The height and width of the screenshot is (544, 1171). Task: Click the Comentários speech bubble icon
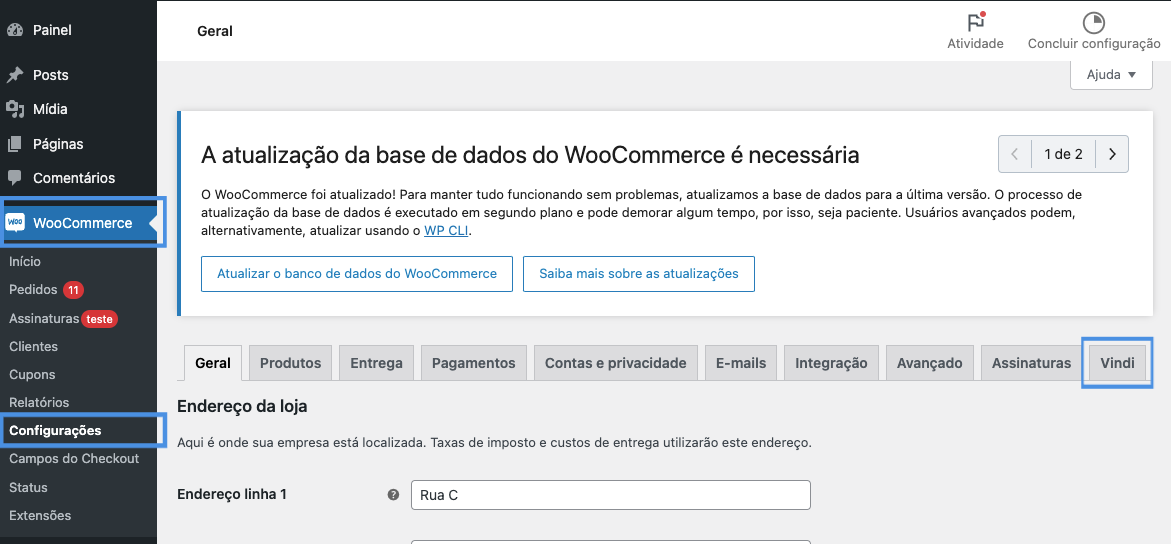15,178
